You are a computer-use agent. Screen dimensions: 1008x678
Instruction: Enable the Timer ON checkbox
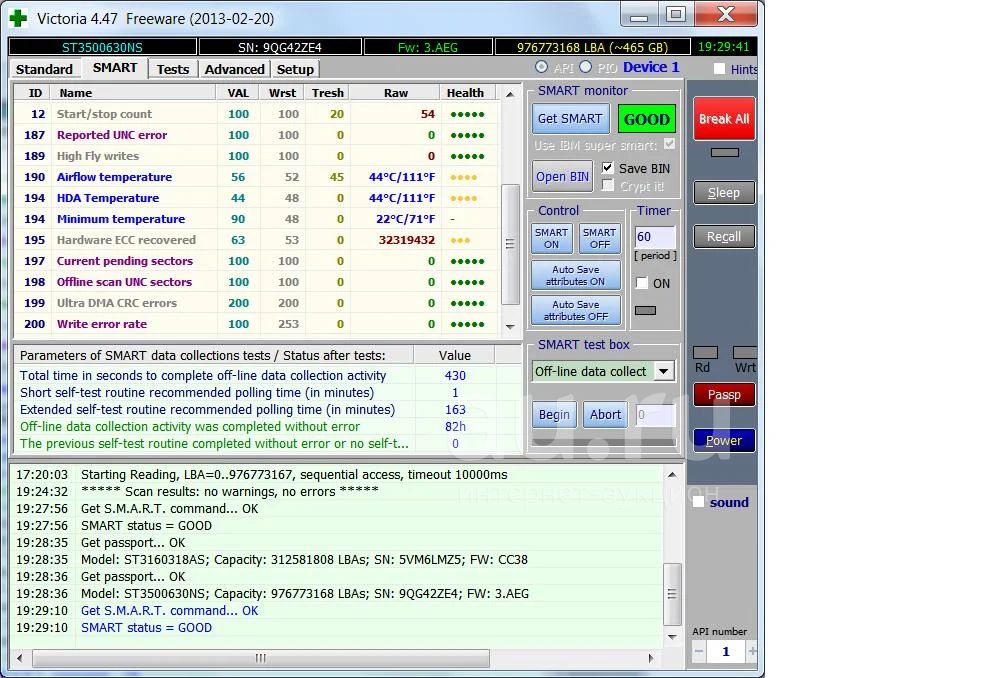click(x=642, y=283)
